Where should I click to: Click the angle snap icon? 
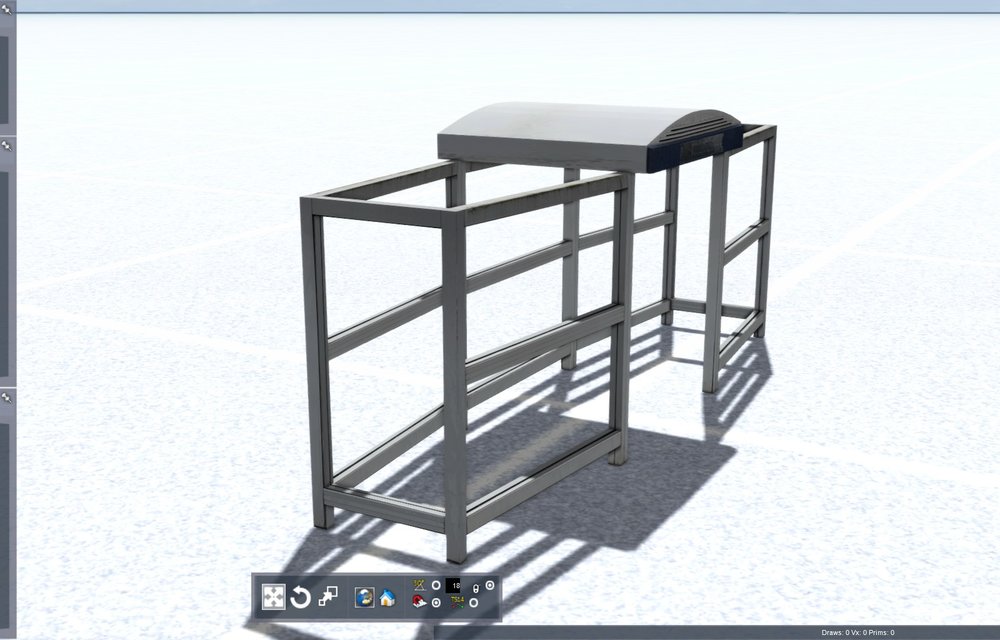pos(419,585)
